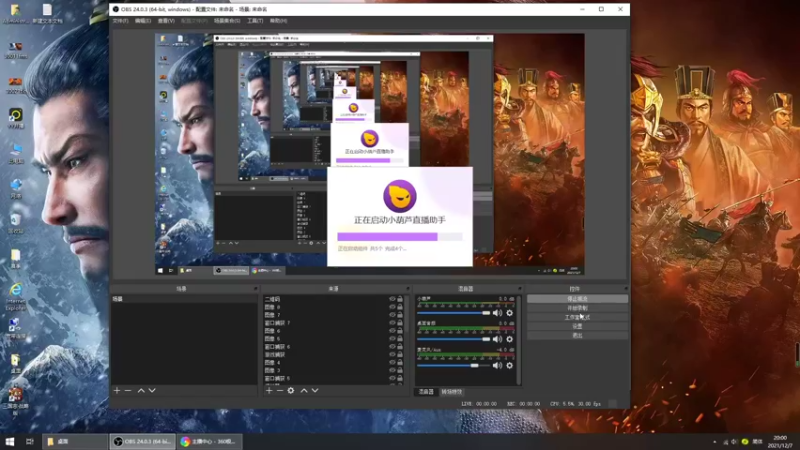Mute the 小葫芦 audio channel
800x450 pixels.
pos(497,313)
